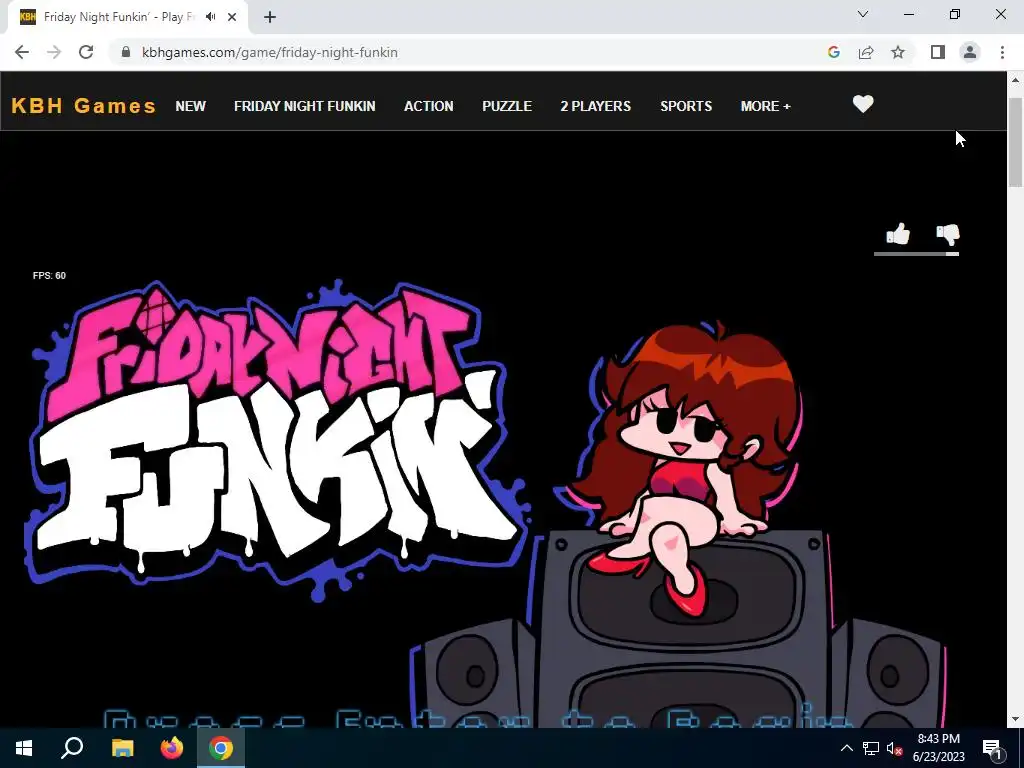
Task: Open the NEW games menu item
Action: click(x=191, y=106)
